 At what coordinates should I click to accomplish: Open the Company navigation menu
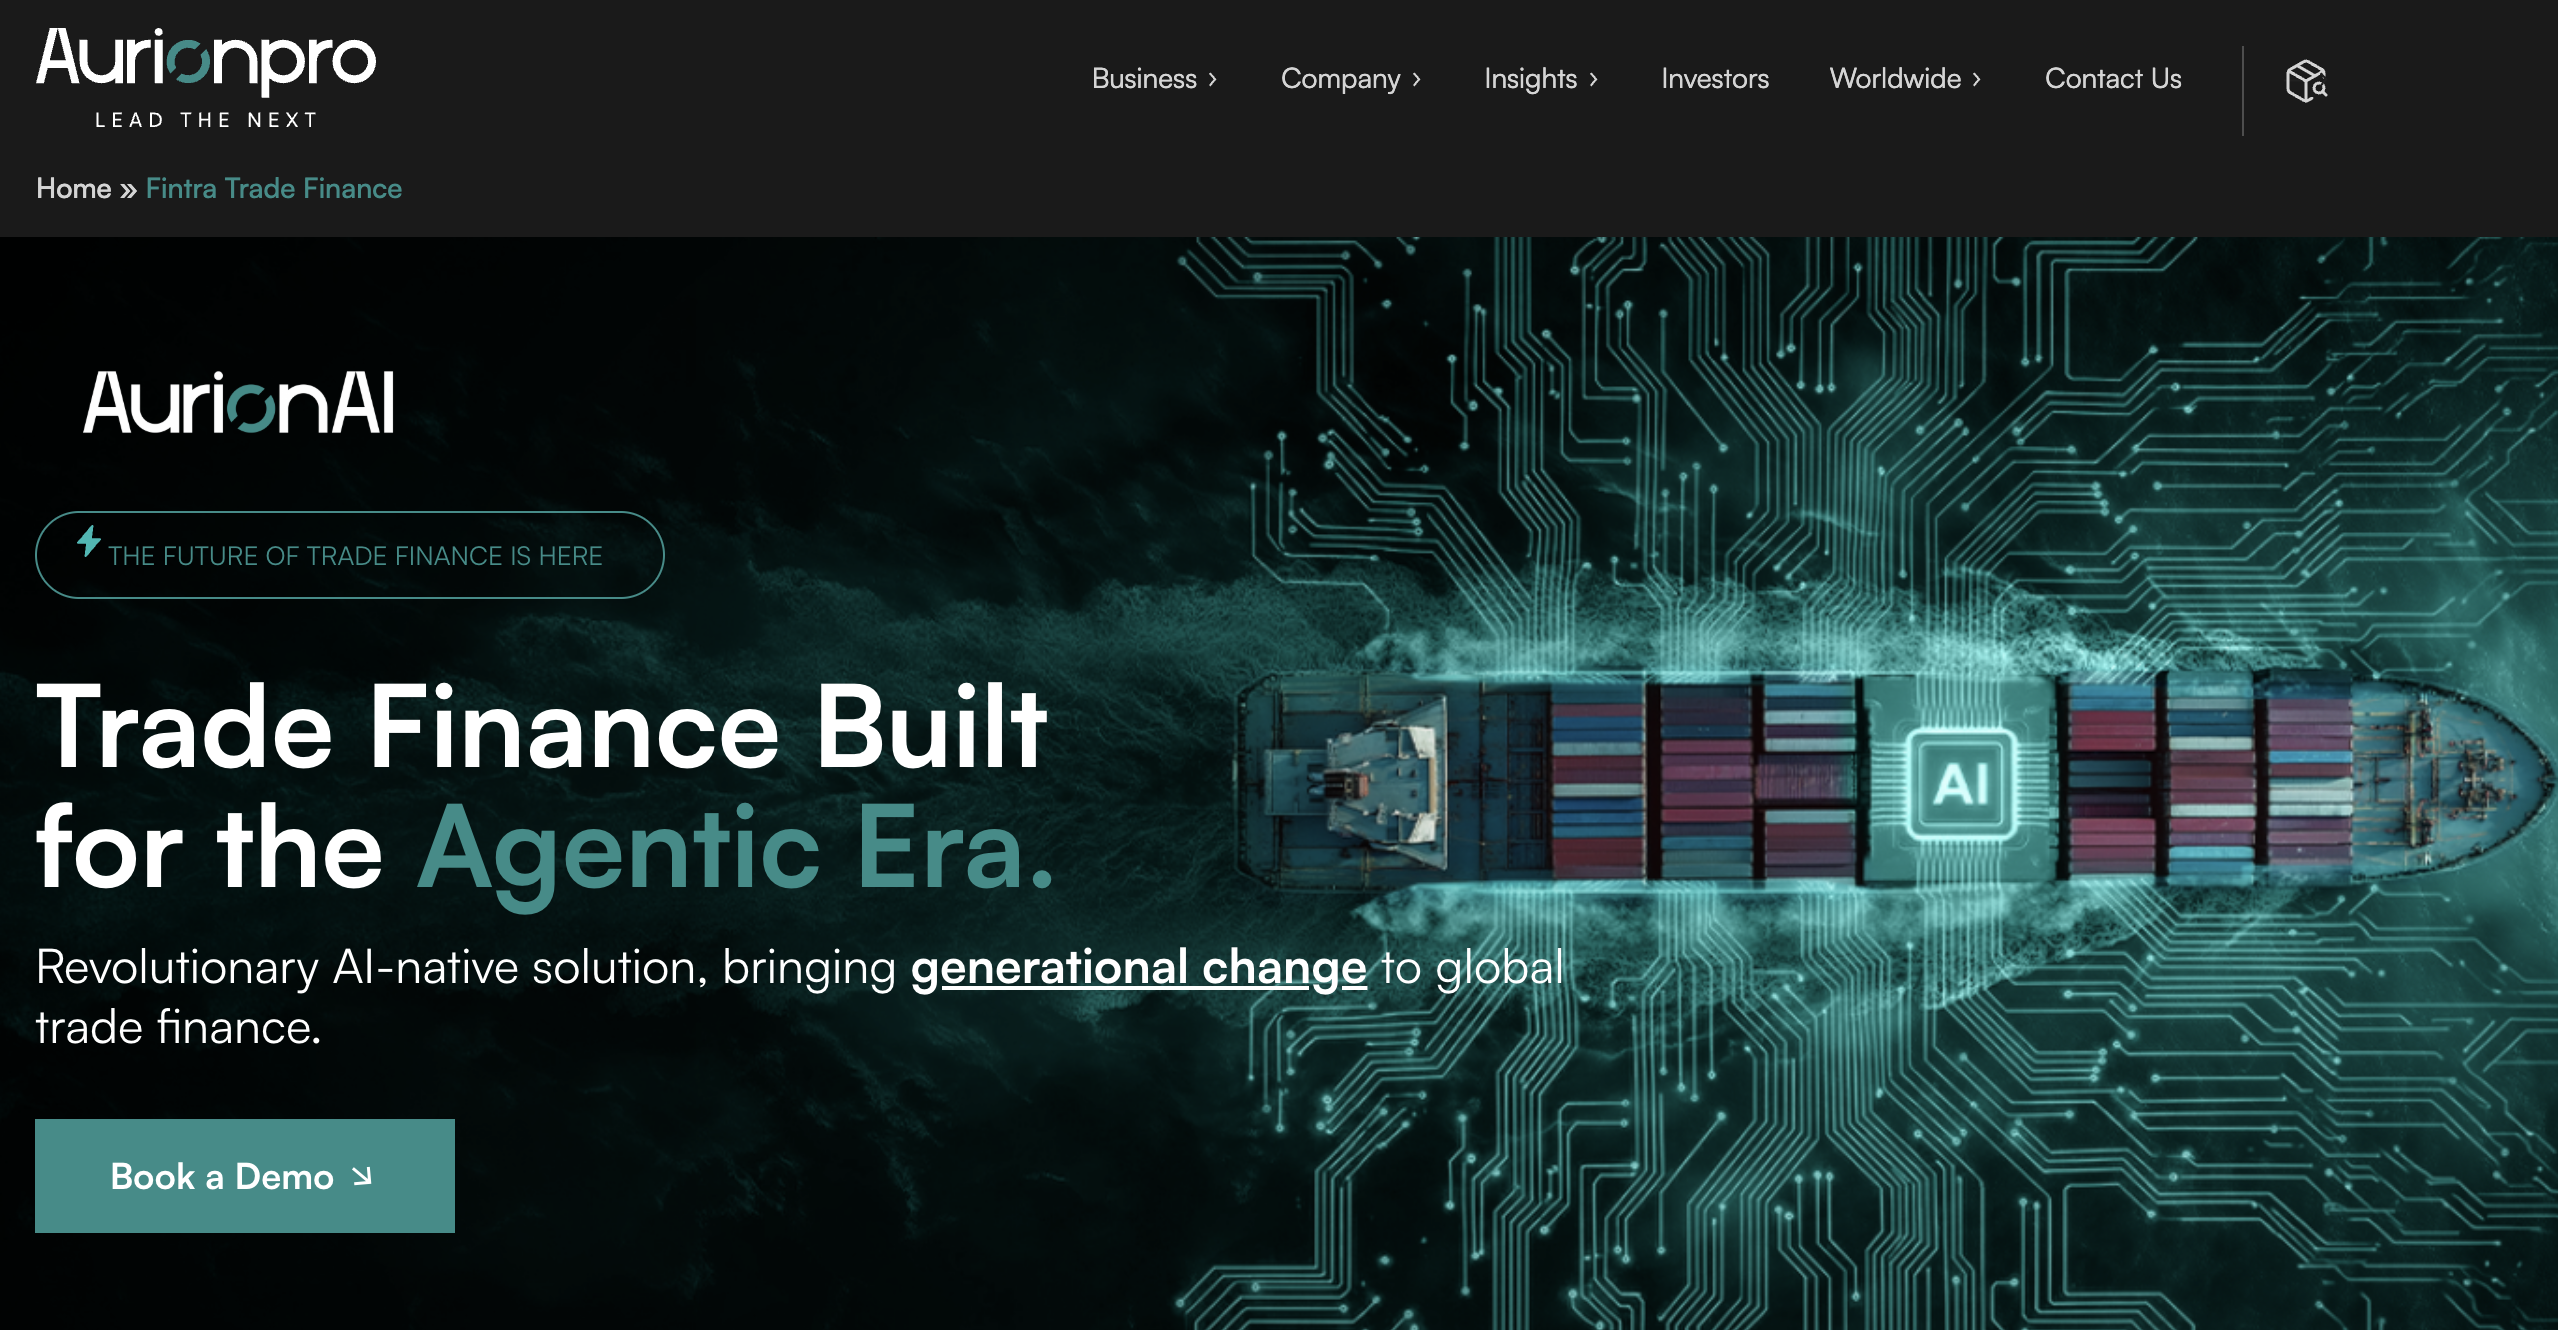coord(1341,79)
